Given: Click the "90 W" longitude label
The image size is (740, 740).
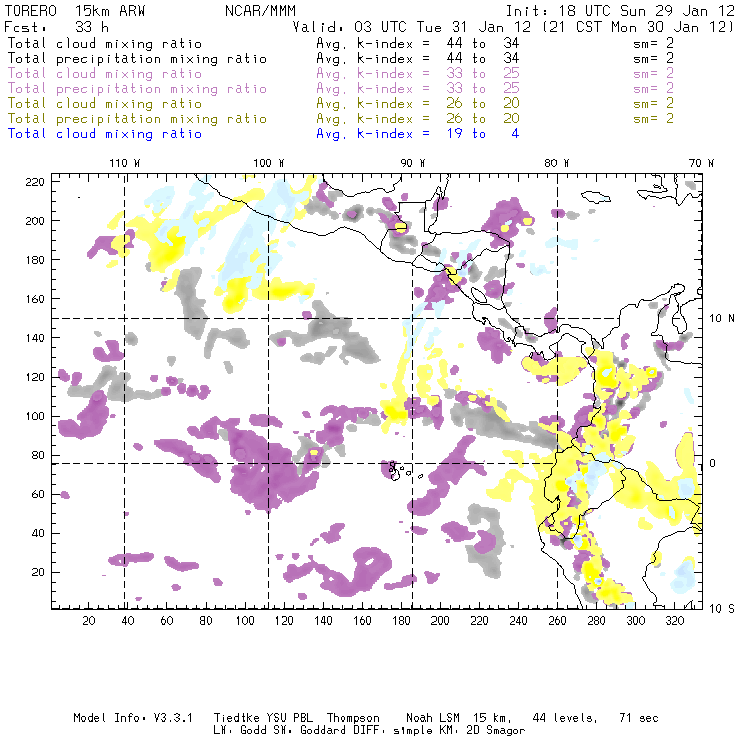Looking at the screenshot, I should [413, 163].
